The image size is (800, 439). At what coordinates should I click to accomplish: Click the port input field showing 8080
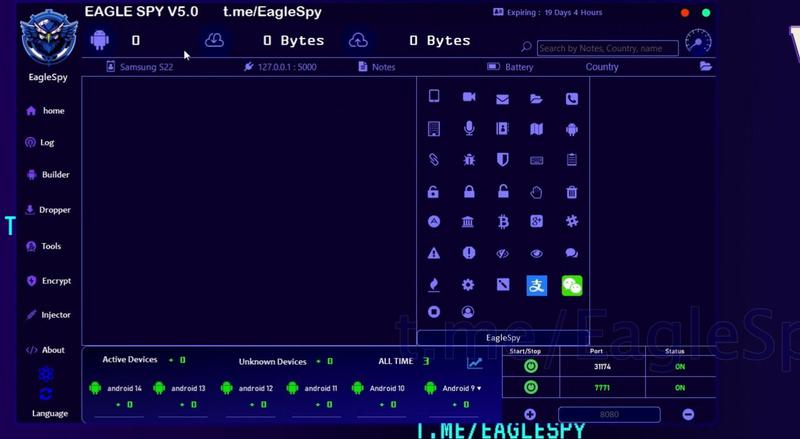(609, 414)
